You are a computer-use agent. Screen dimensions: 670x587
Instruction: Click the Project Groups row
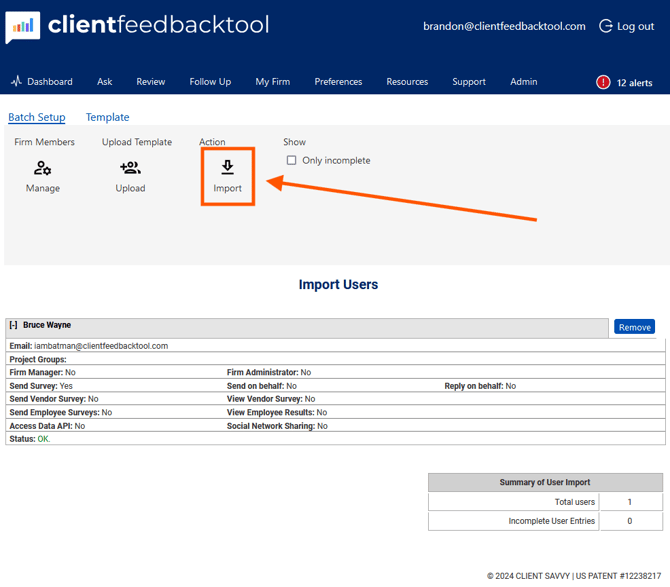click(x=335, y=359)
